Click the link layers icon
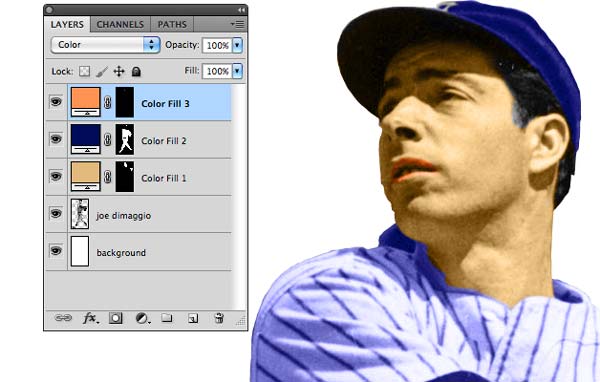This screenshot has width=600, height=382. tap(63, 318)
